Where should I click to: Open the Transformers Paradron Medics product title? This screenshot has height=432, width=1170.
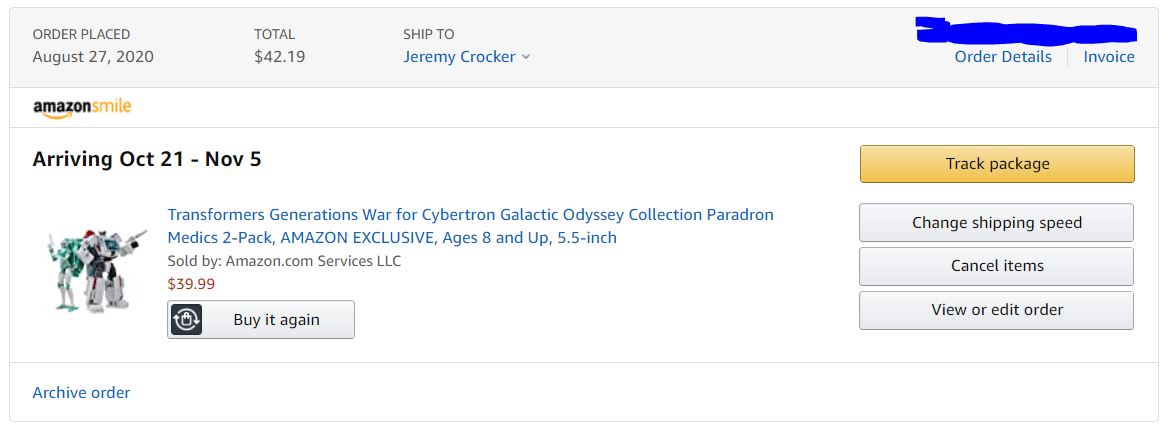[470, 226]
